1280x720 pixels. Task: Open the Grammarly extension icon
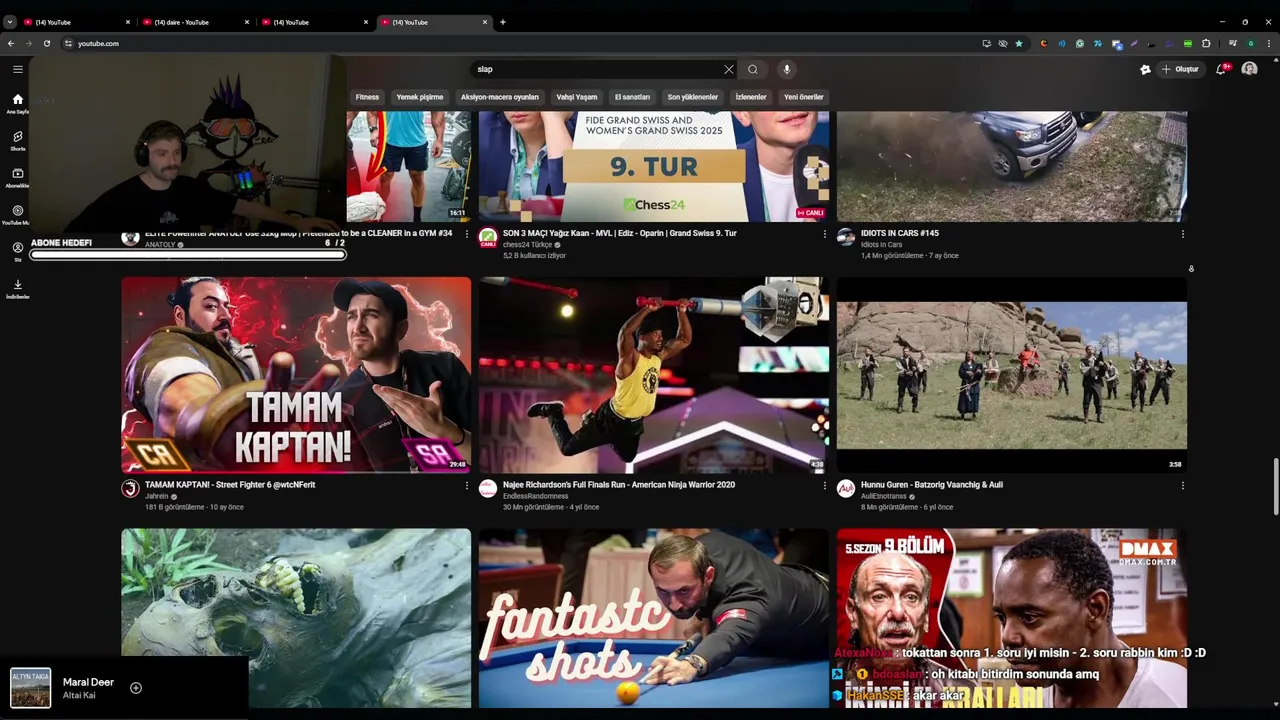coord(1080,43)
